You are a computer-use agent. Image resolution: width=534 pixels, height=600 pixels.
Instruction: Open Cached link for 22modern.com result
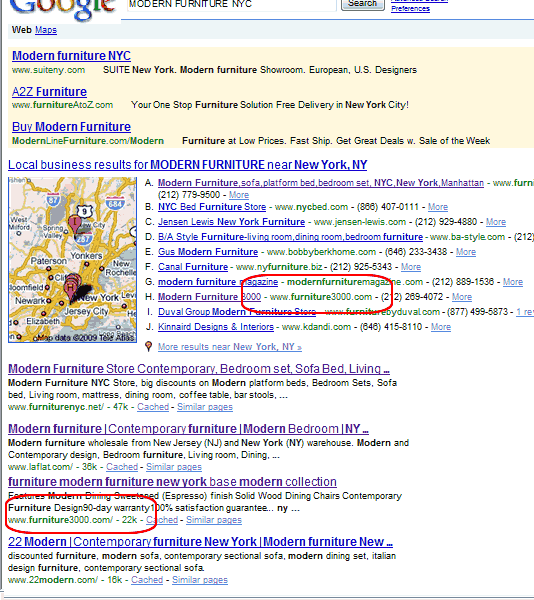[x=147, y=580]
